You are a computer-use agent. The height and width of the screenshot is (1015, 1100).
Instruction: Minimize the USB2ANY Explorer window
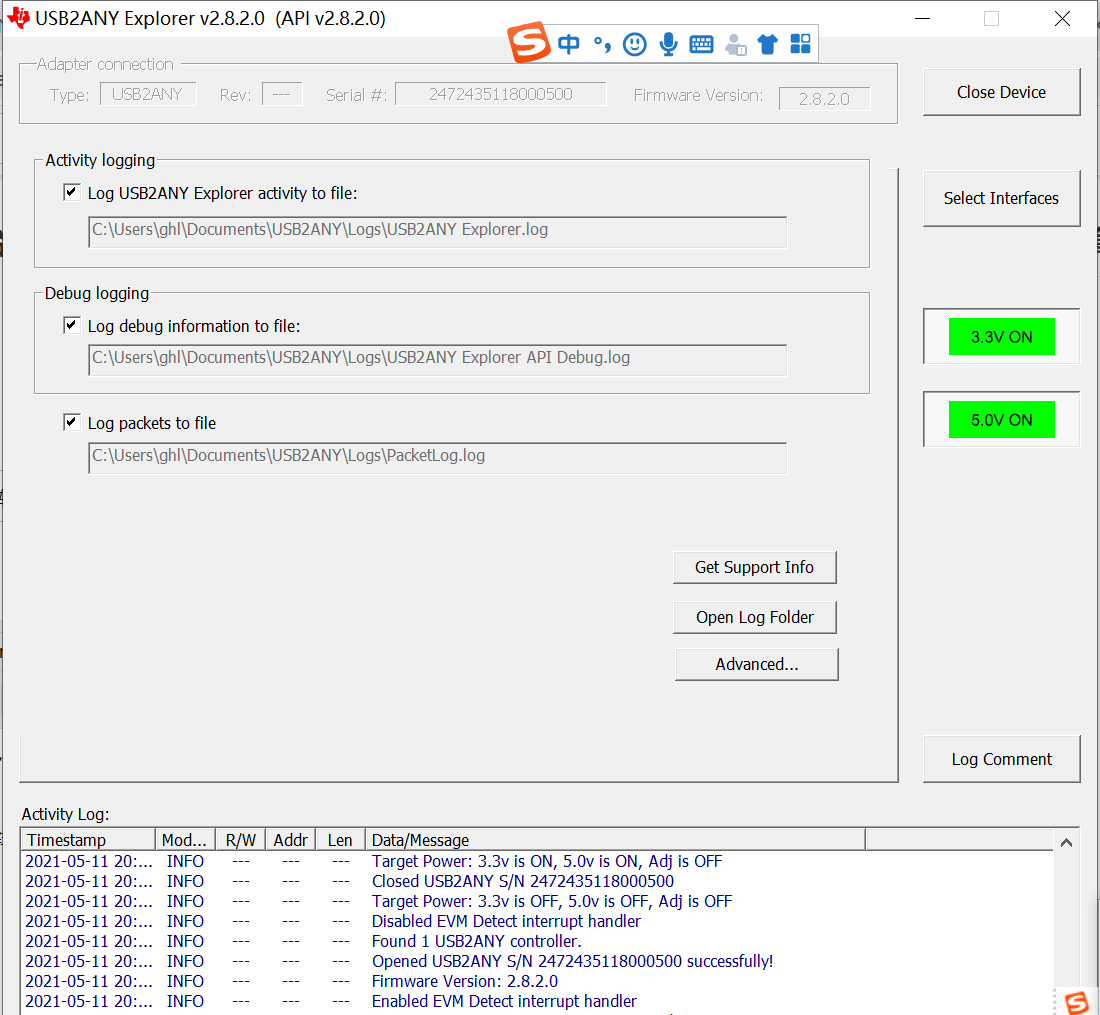click(x=923, y=18)
